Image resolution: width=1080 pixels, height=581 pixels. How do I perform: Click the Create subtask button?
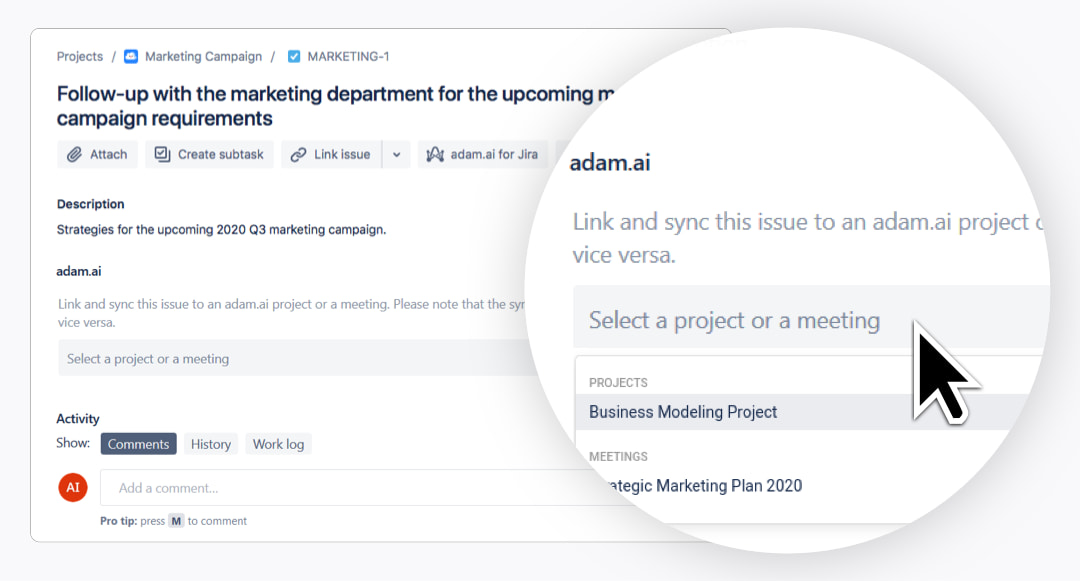click(209, 154)
